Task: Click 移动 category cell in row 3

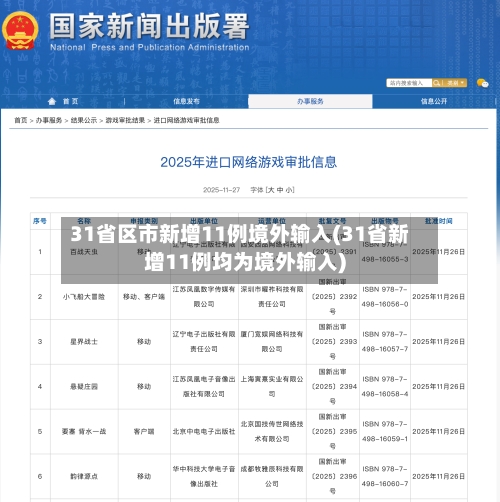Action: tap(144, 342)
